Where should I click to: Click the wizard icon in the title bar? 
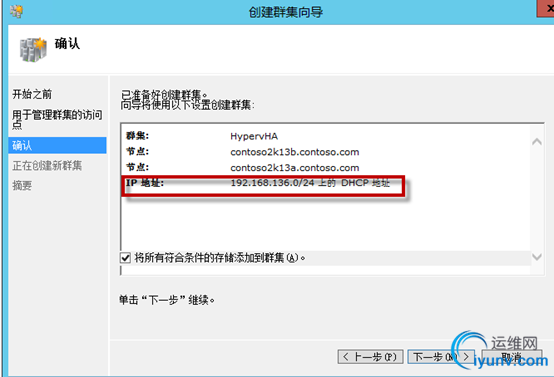tap(16, 12)
